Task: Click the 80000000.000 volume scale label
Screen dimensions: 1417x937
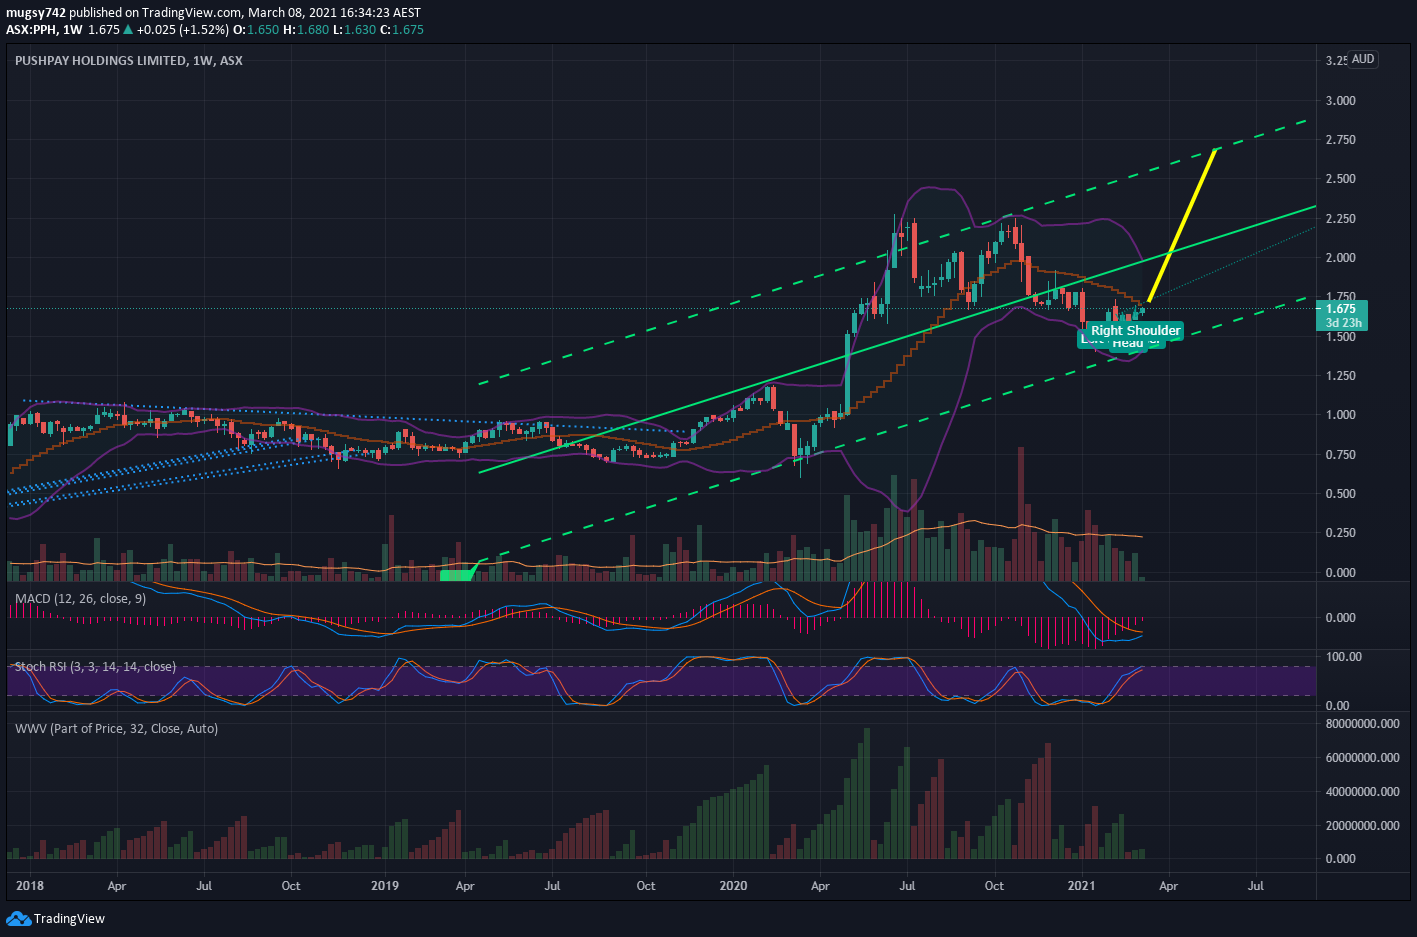Action: pyautogui.click(x=1362, y=723)
